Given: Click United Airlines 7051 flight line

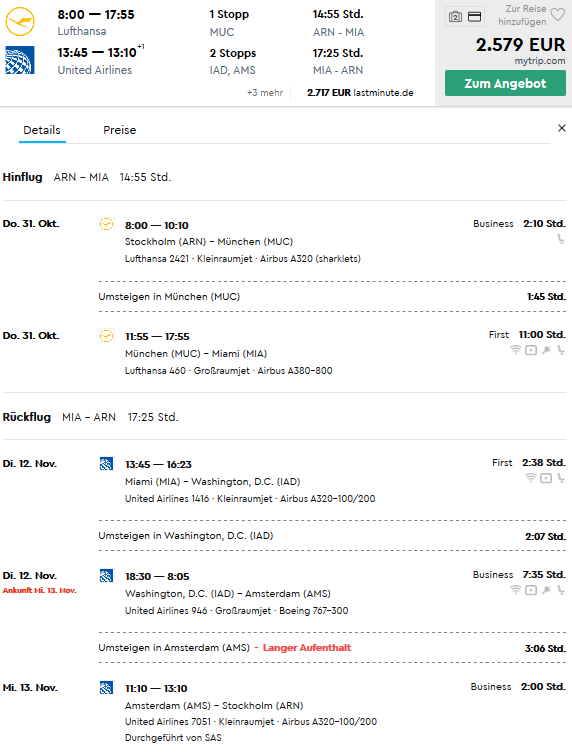Looking at the screenshot, I should [x=251, y=722].
